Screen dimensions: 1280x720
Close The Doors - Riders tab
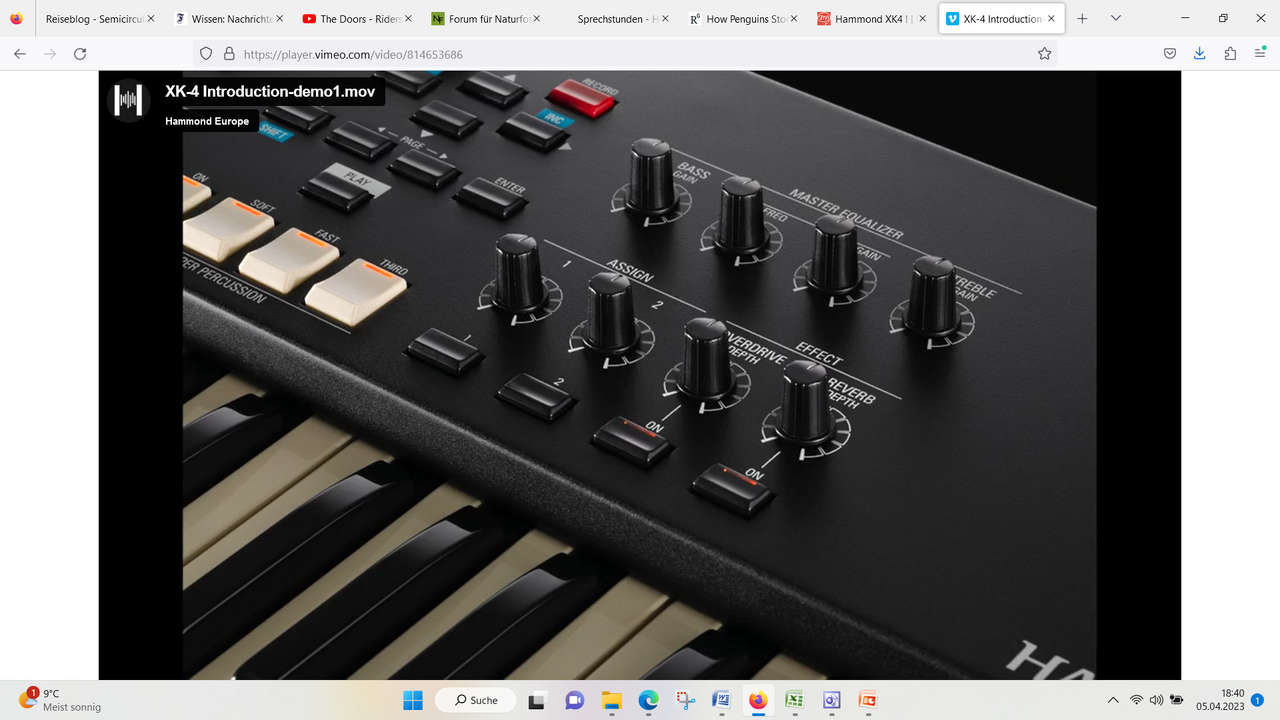(x=408, y=18)
